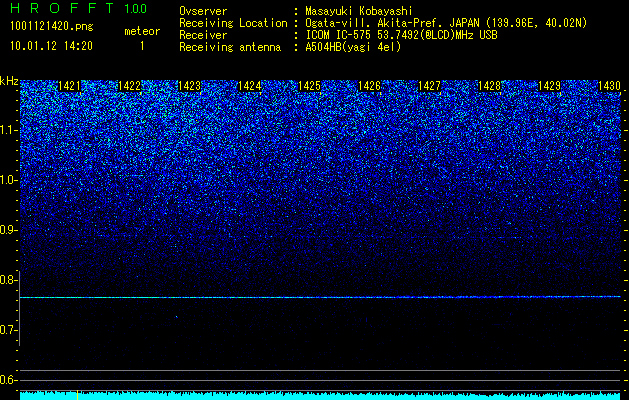Image resolution: width=629 pixels, height=400 pixels.
Task: Click the Ogata-vill. Akita-Pref. JAPAN location text
Action: [446, 23]
